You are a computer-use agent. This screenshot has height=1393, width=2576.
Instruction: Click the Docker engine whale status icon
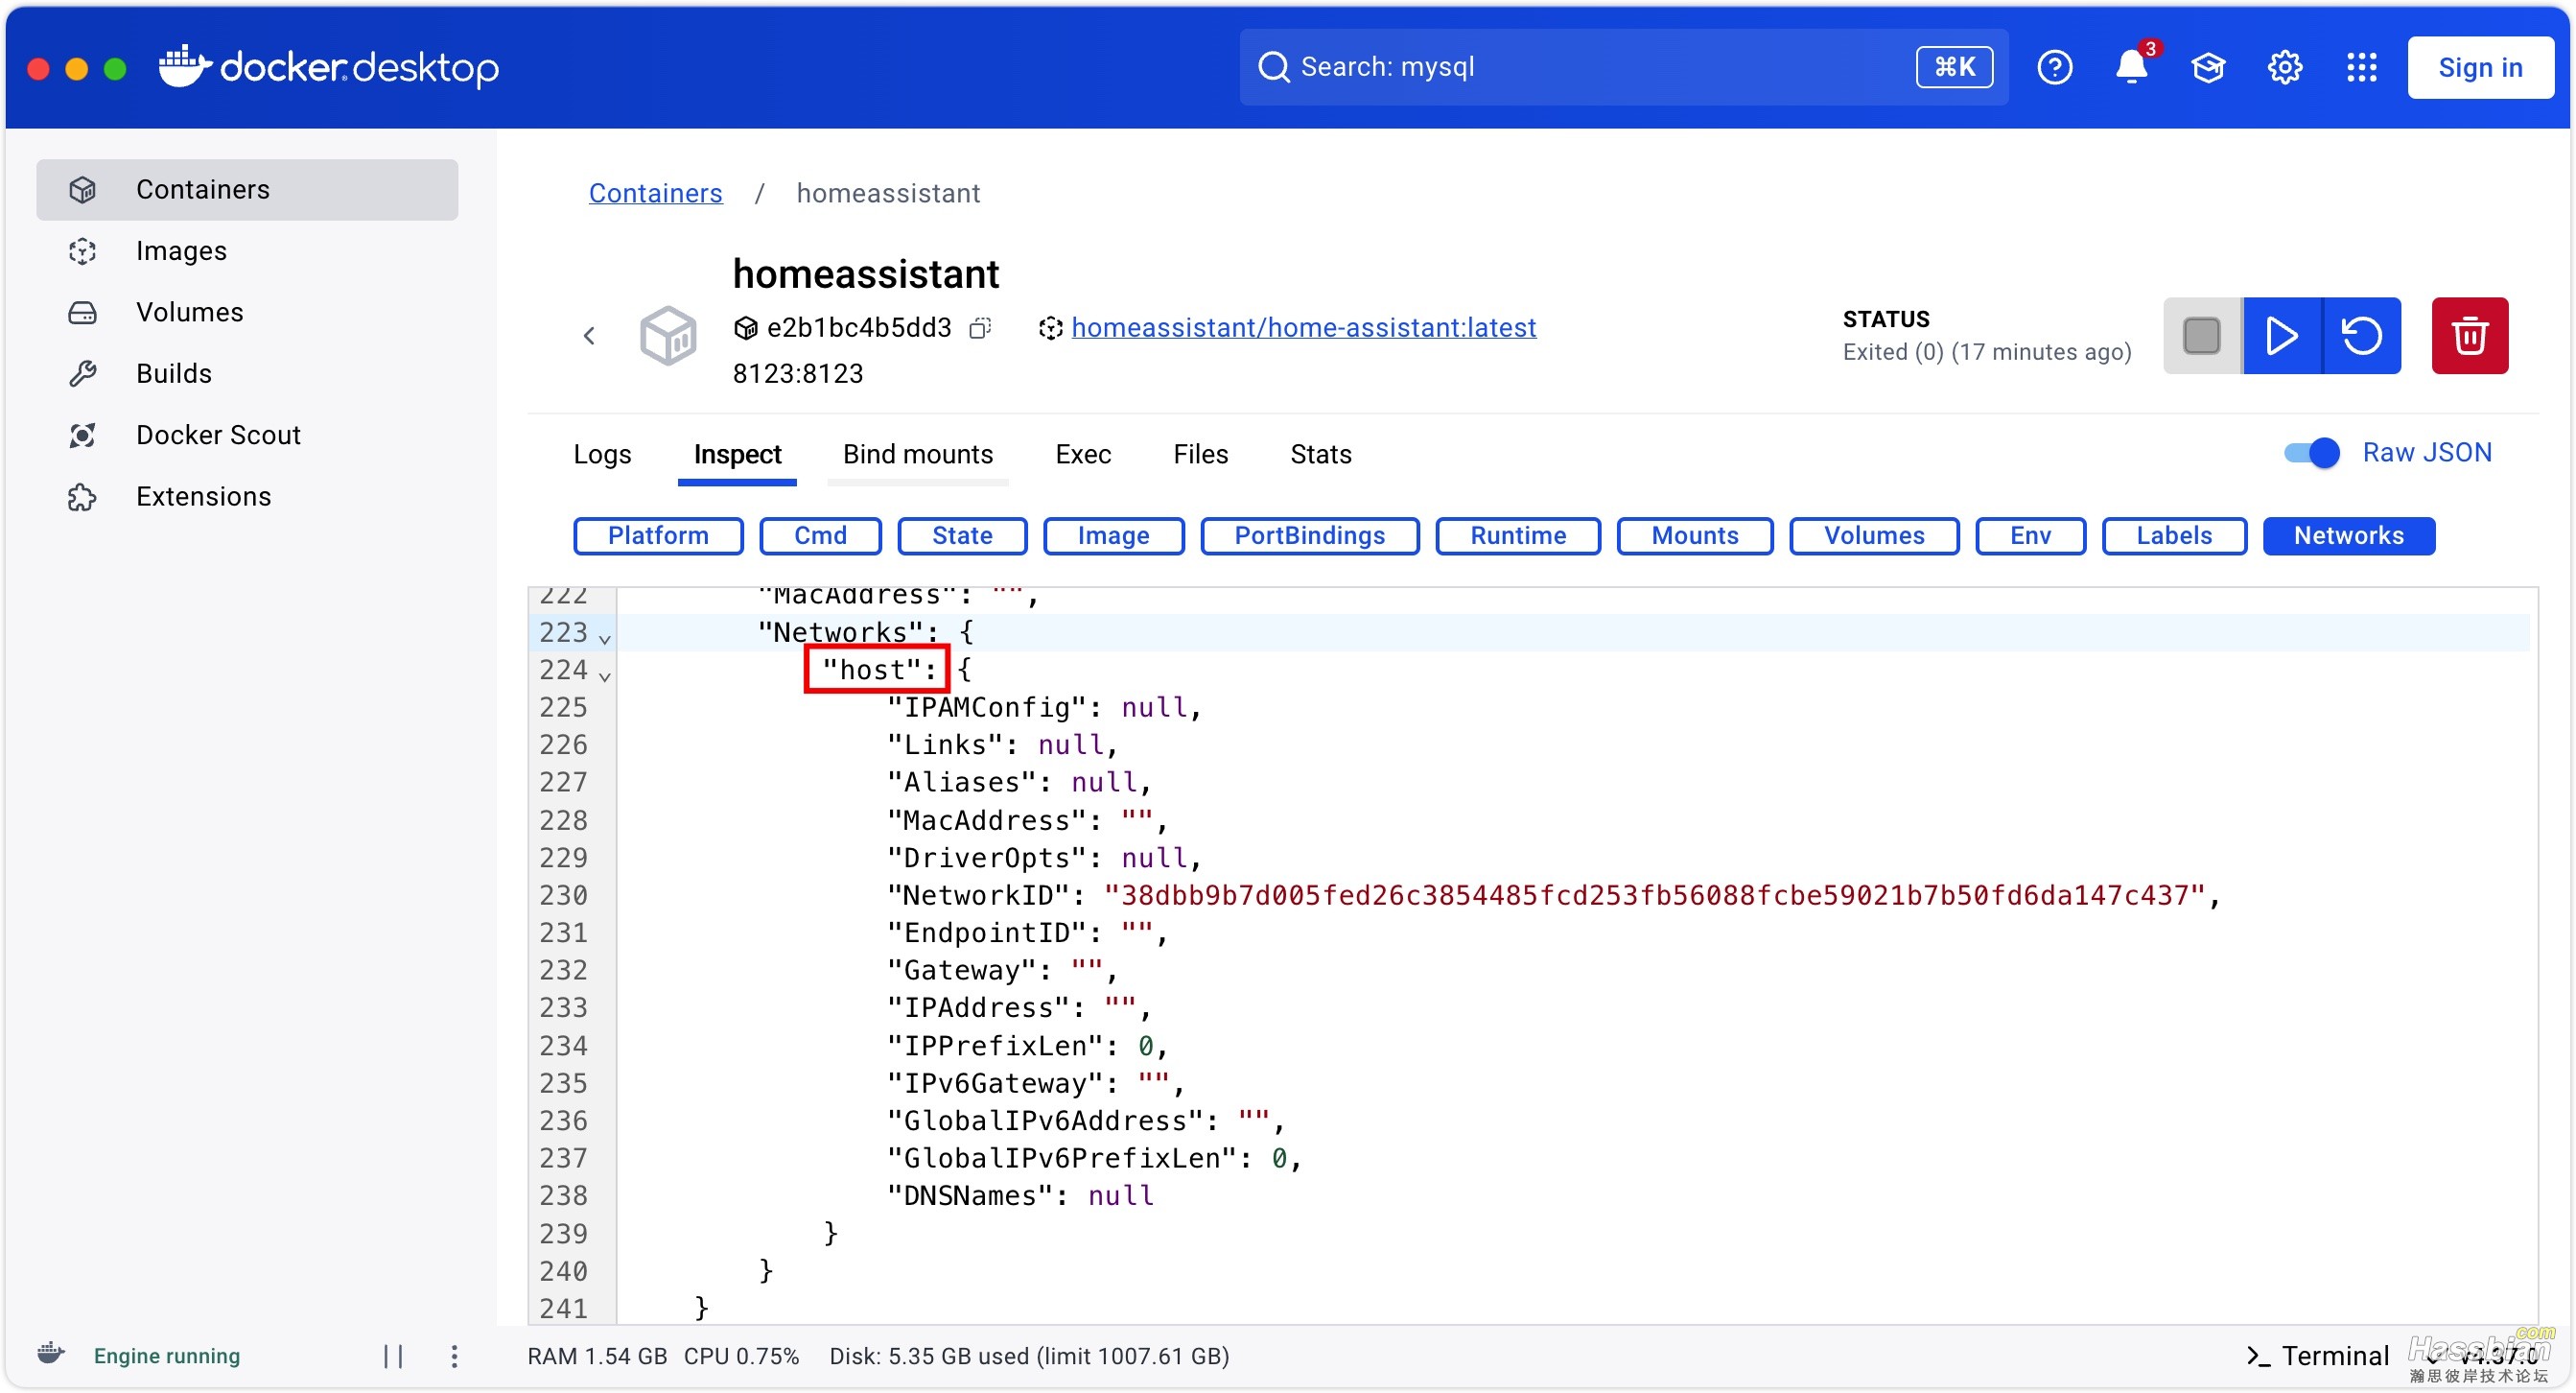coord(51,1354)
